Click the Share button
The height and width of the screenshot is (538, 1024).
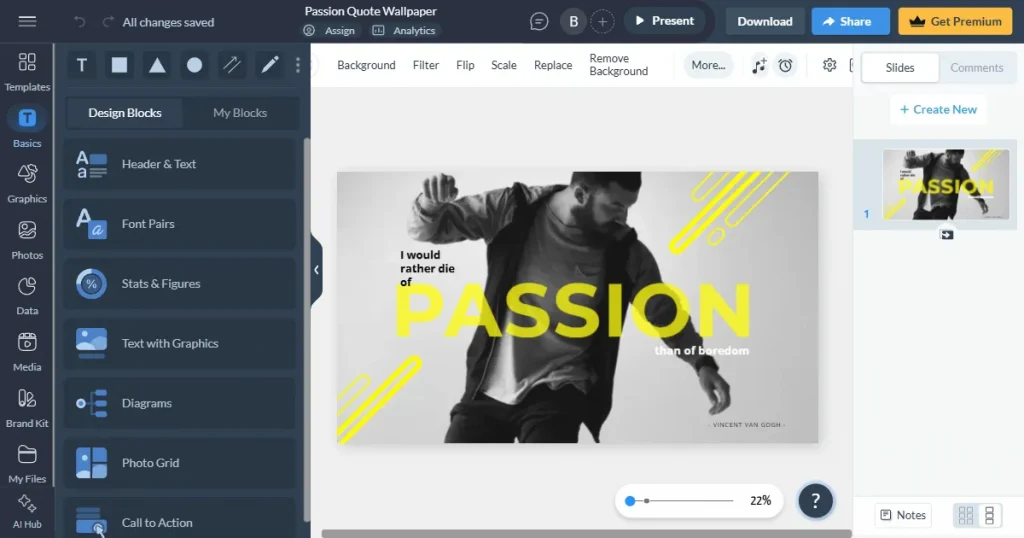pyautogui.click(x=850, y=22)
